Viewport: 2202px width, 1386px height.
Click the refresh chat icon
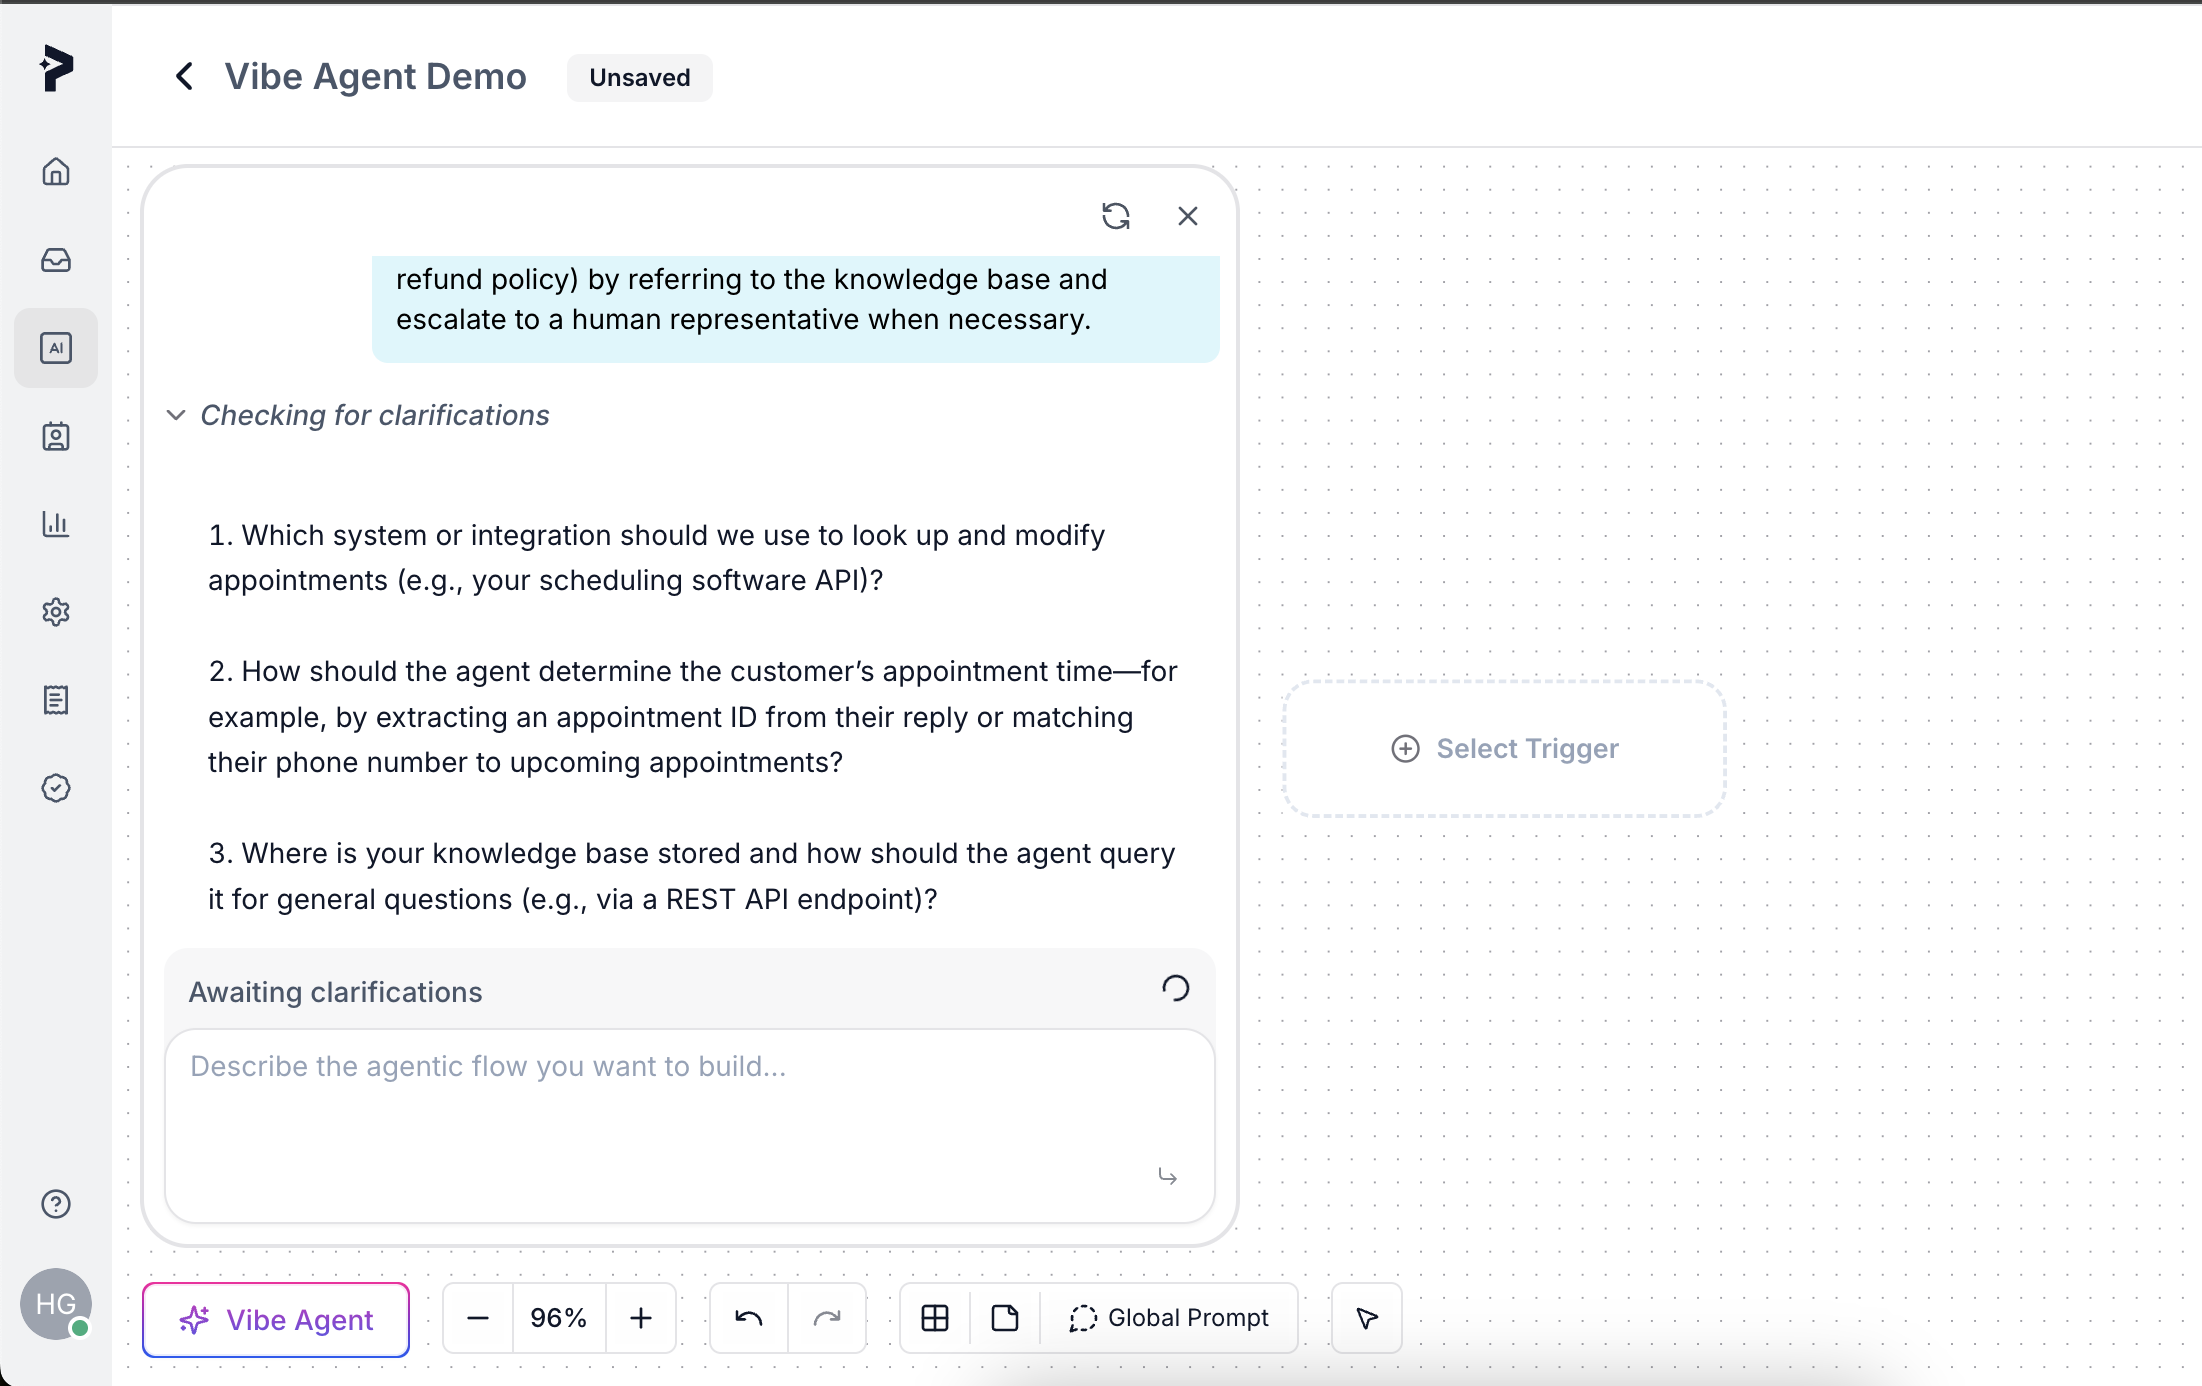[x=1116, y=216]
